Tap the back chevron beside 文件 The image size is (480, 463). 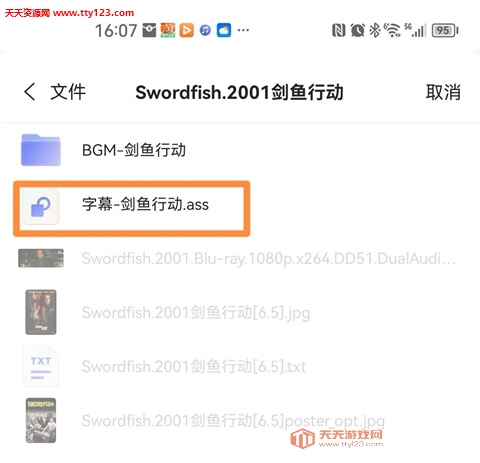(29, 92)
